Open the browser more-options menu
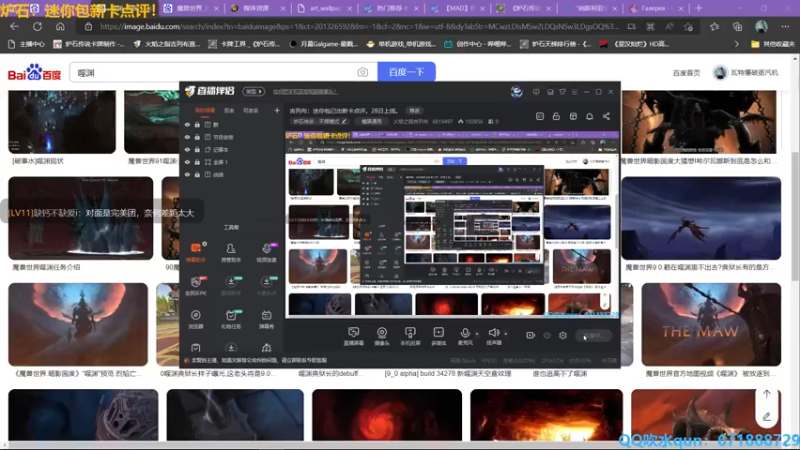Image resolution: width=800 pixels, height=450 pixels. pos(785,26)
